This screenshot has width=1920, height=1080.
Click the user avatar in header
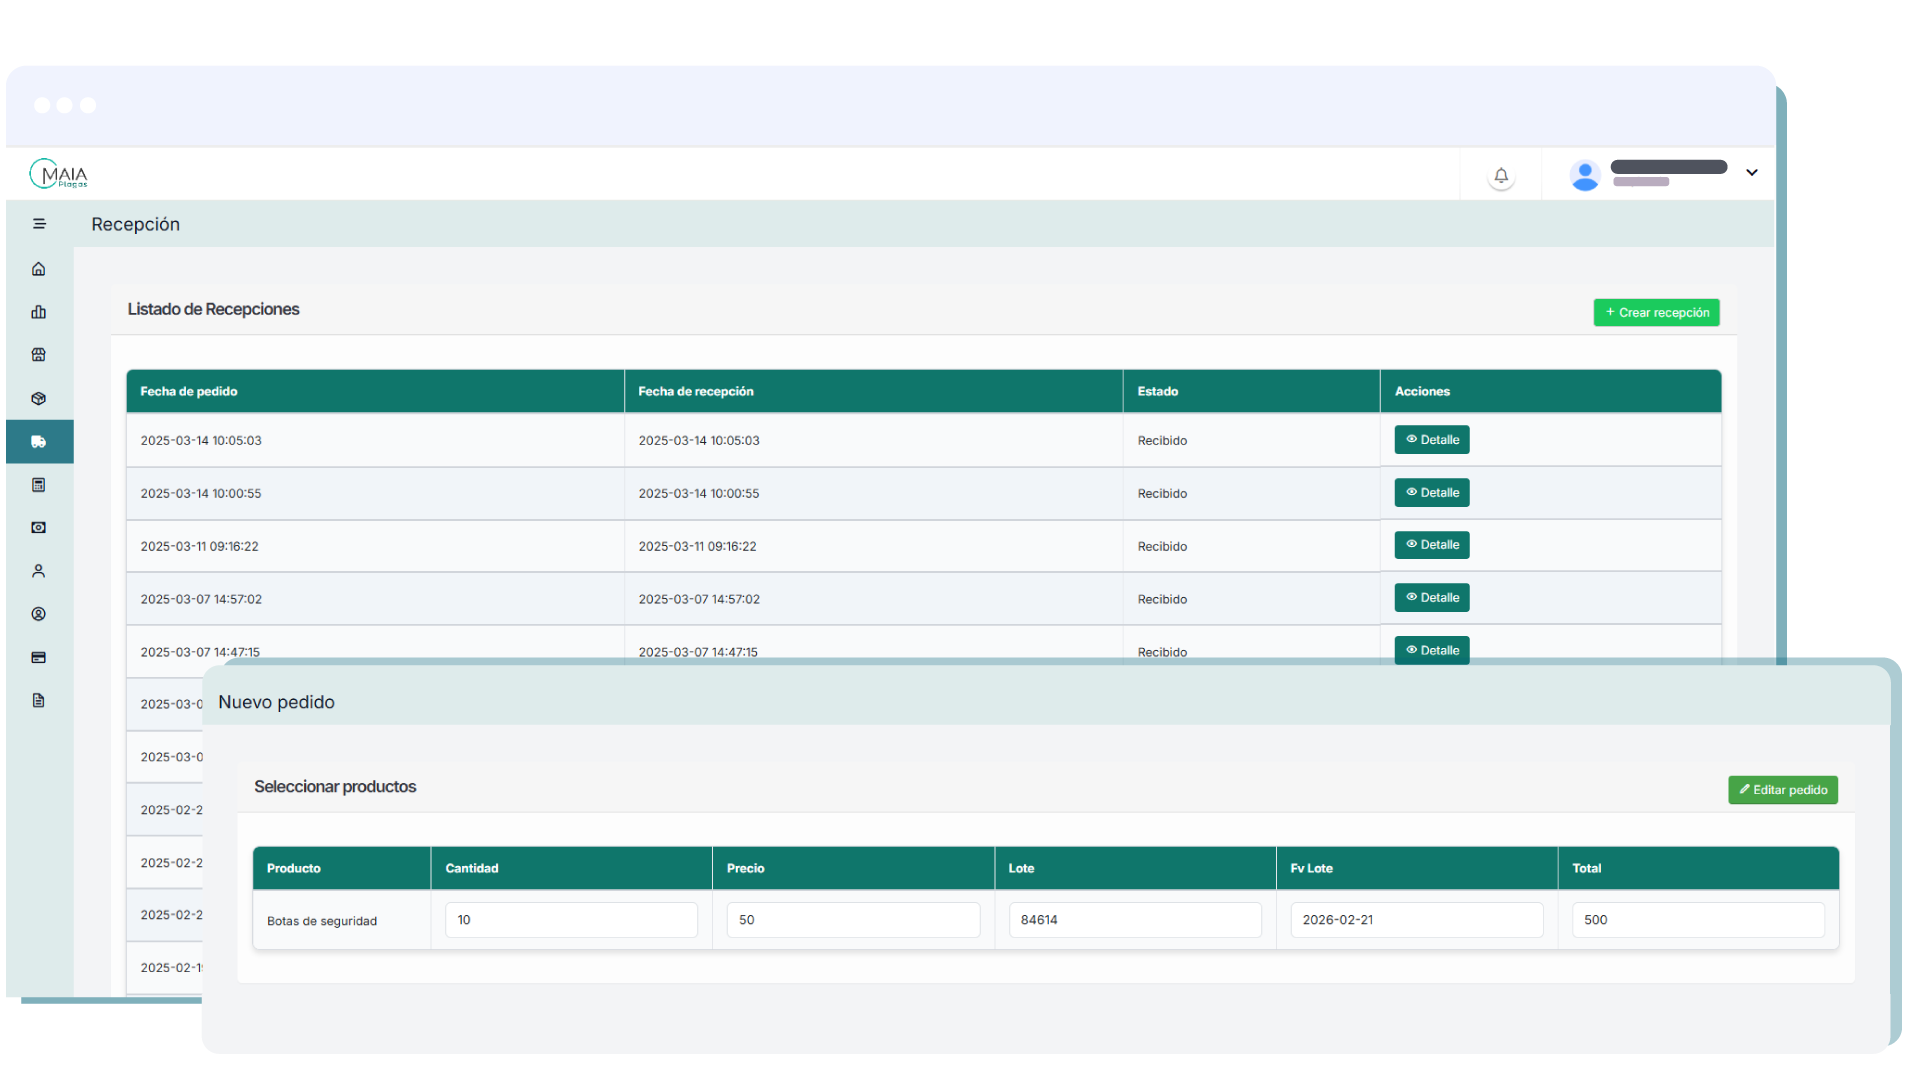[1585, 175]
